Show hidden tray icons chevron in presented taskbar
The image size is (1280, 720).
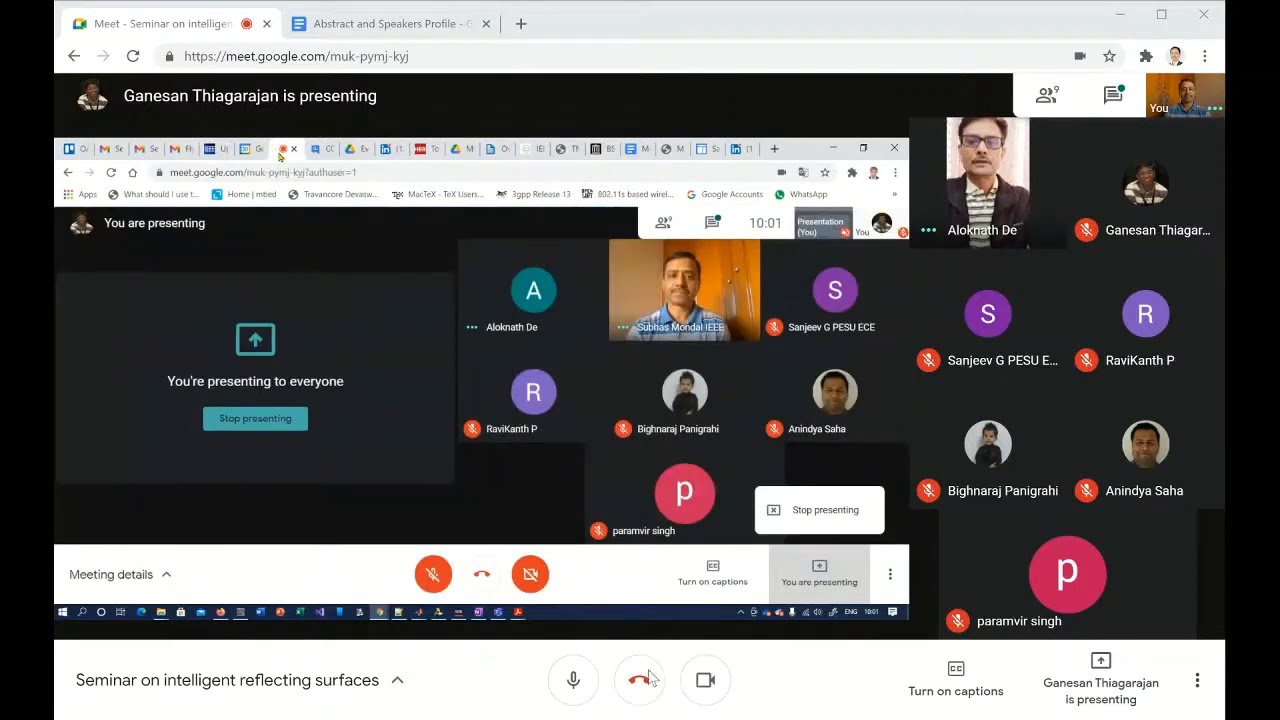pyautogui.click(x=741, y=612)
